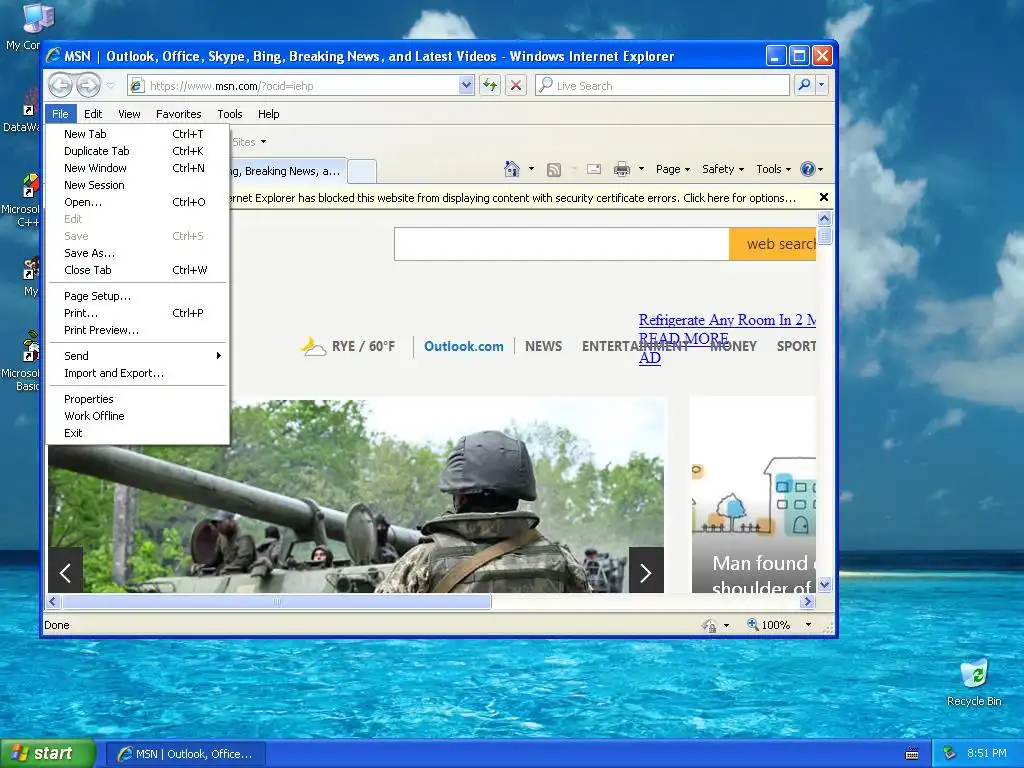This screenshot has width=1024, height=768.
Task: Click the search magnifier button
Action: (x=805, y=85)
